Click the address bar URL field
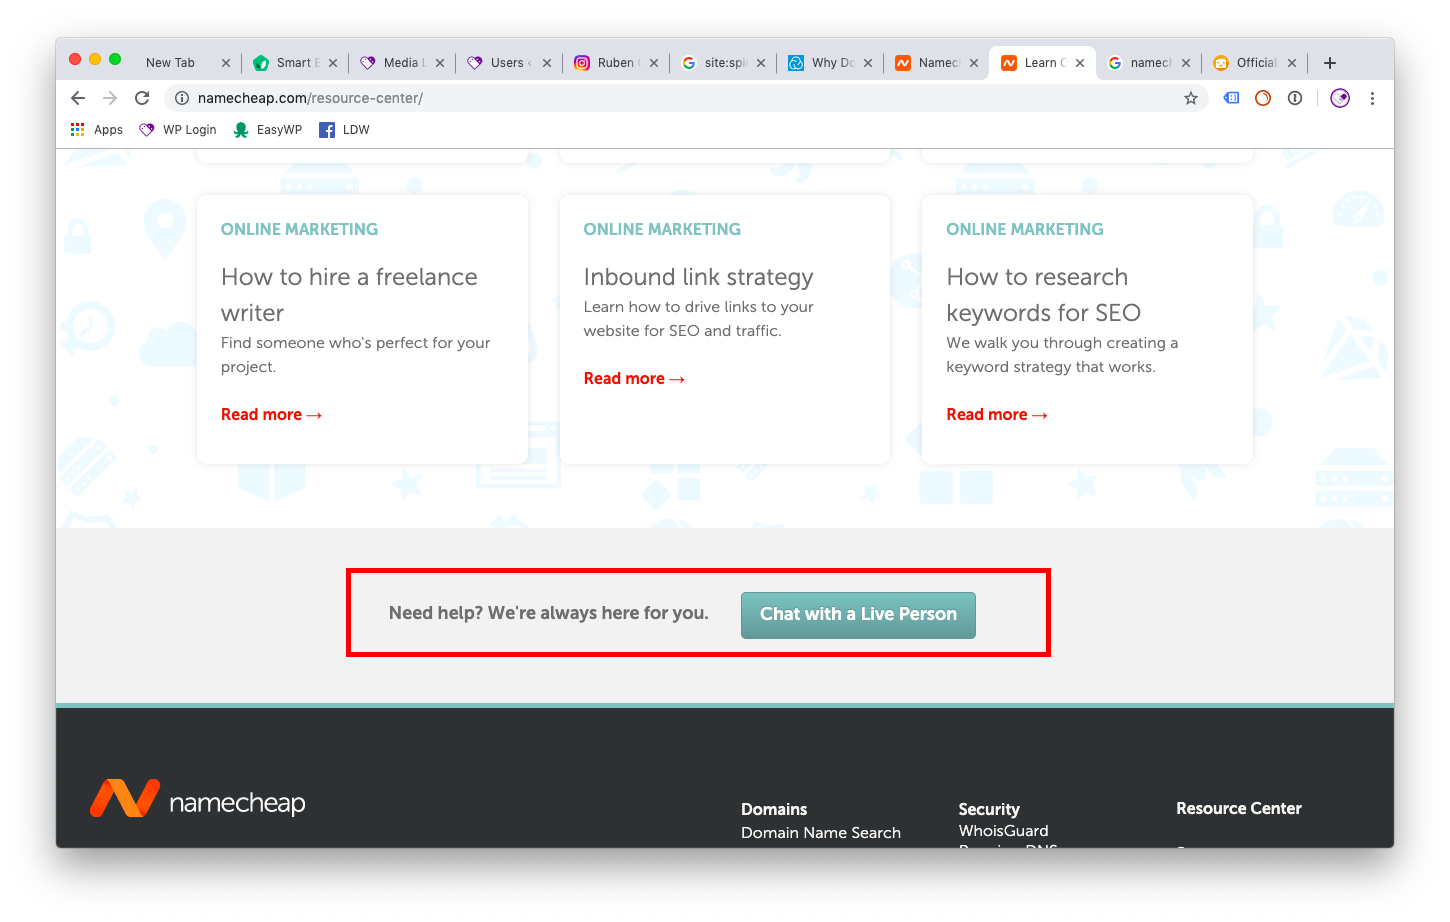 pyautogui.click(x=600, y=98)
